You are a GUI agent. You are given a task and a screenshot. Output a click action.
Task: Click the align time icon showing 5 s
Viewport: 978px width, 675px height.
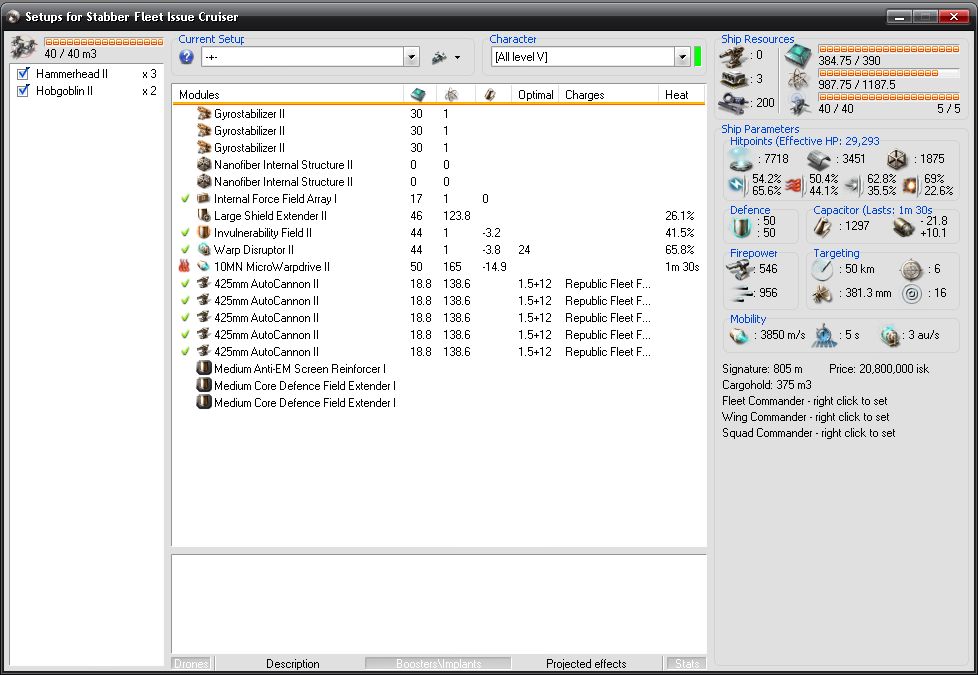click(x=824, y=336)
